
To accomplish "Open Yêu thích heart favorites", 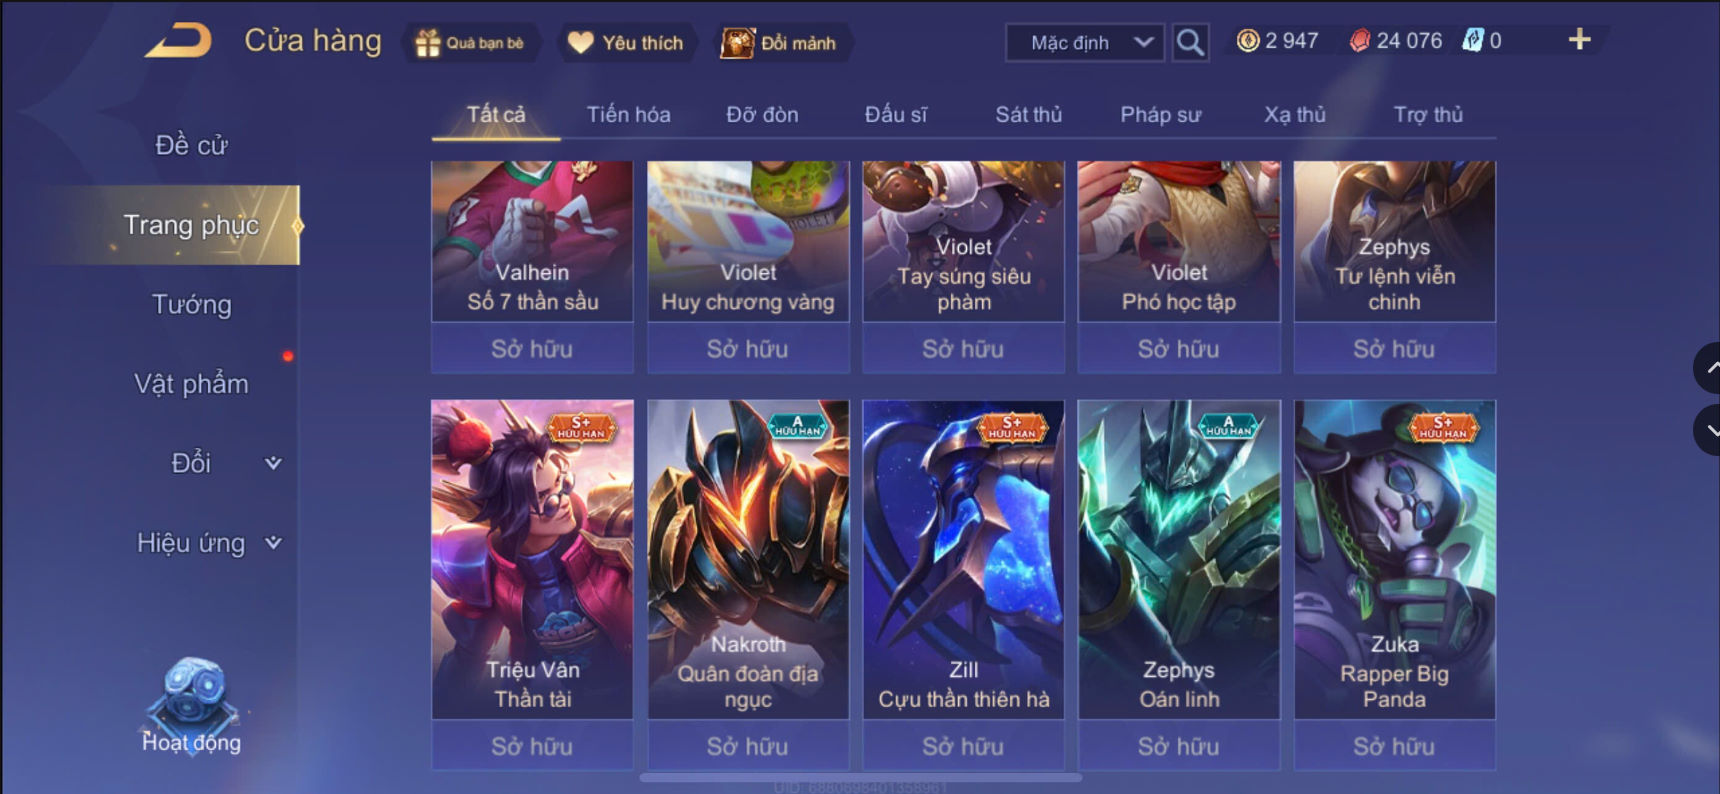I will click(x=580, y=43).
